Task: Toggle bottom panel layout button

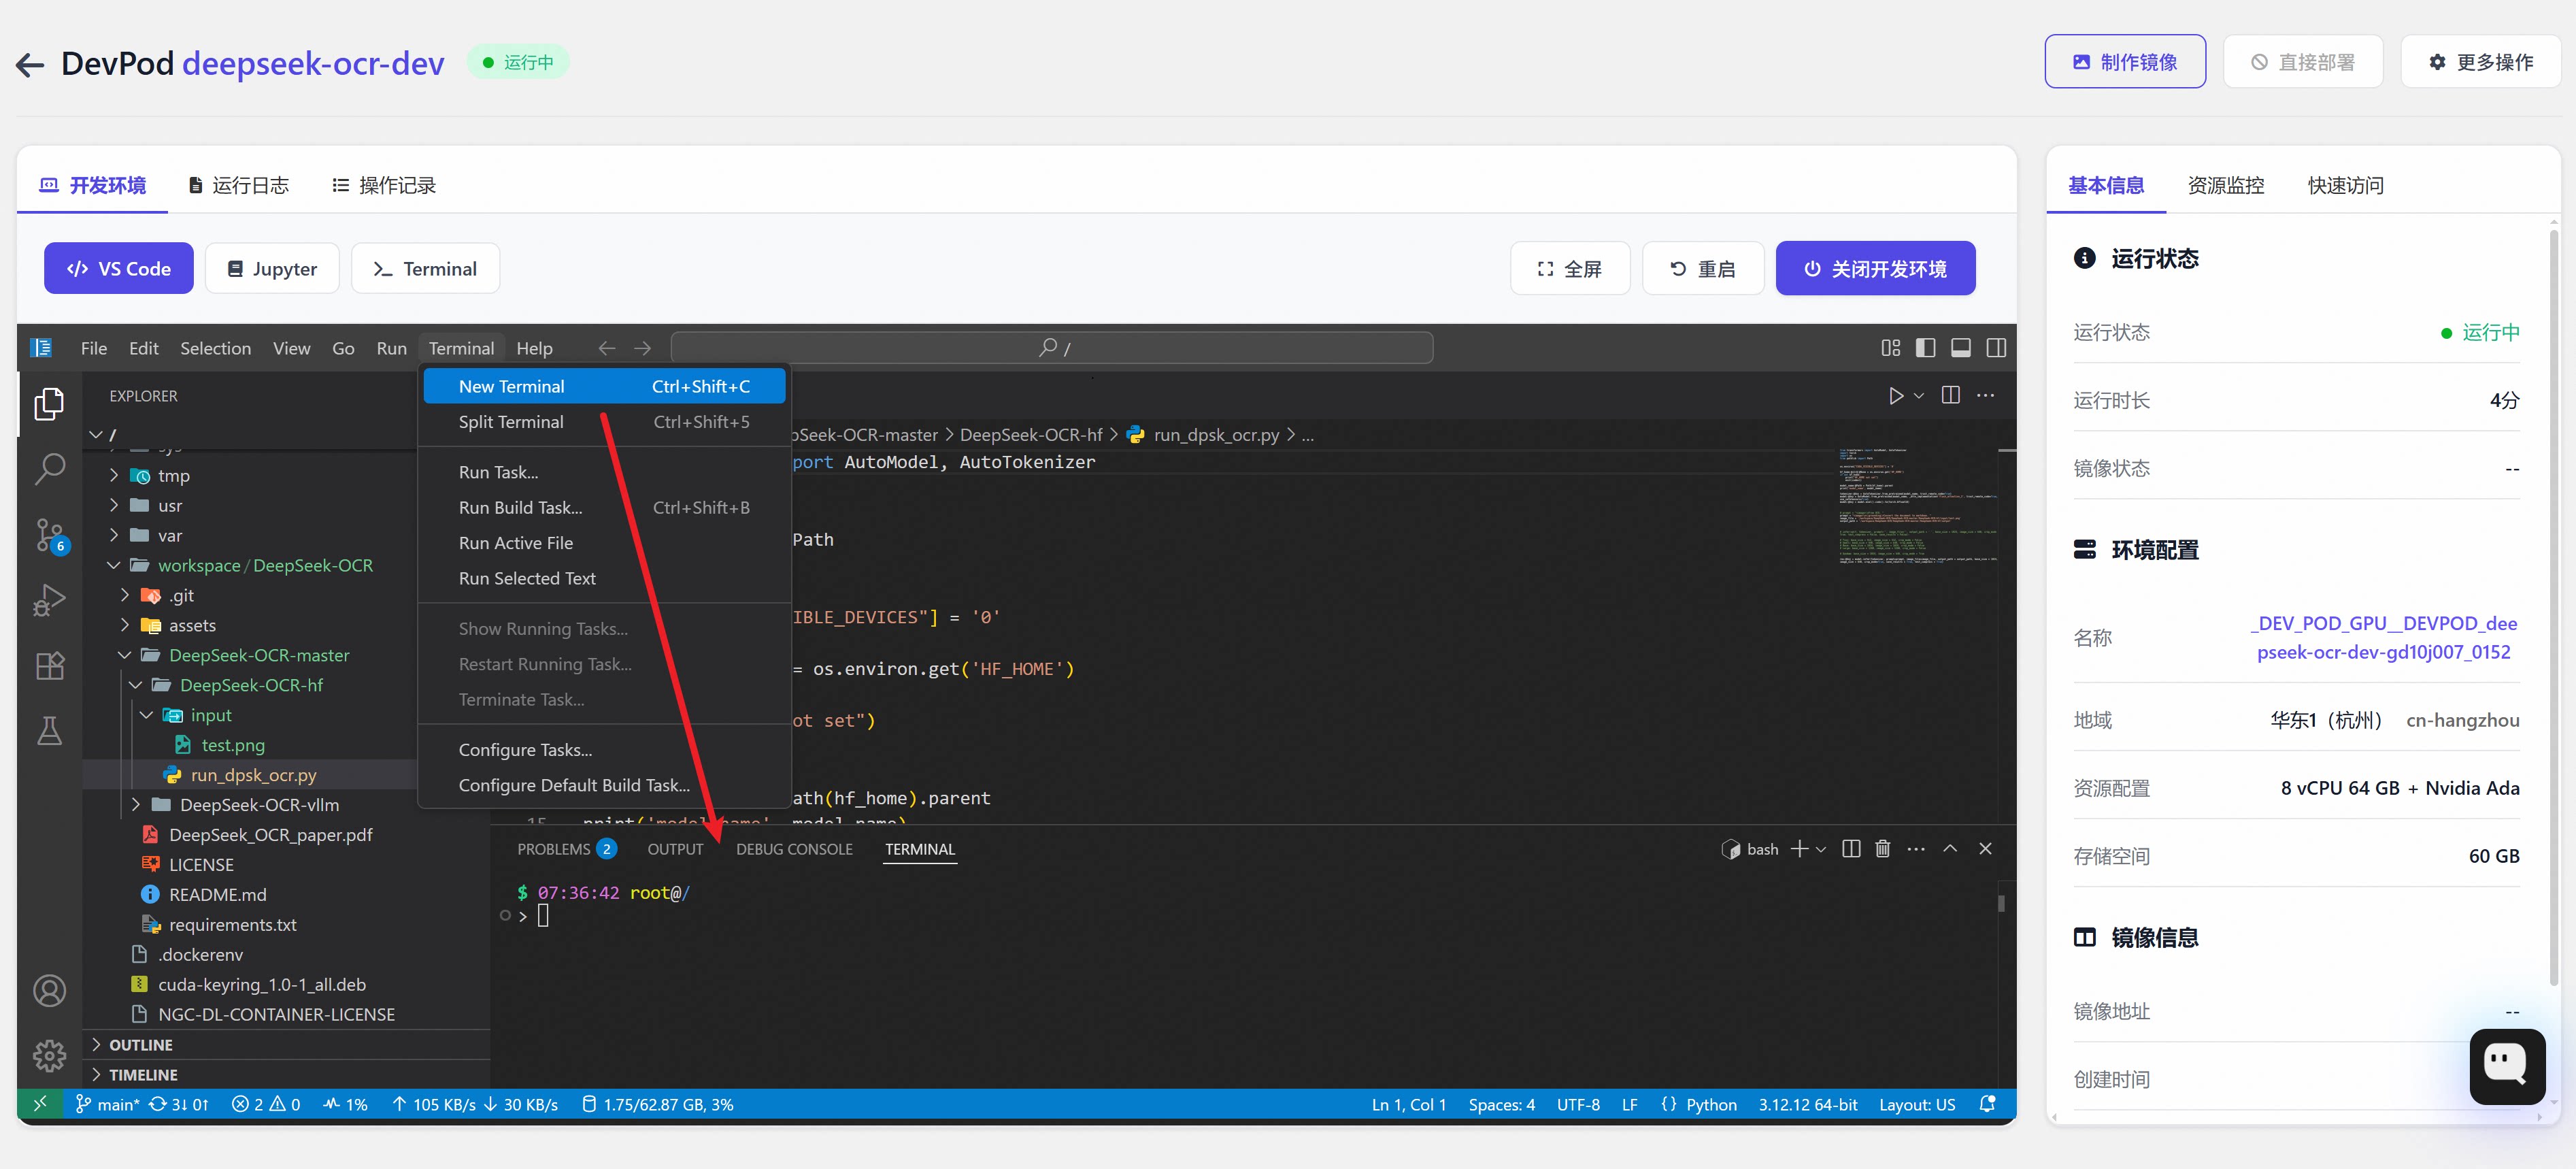Action: tap(1960, 348)
